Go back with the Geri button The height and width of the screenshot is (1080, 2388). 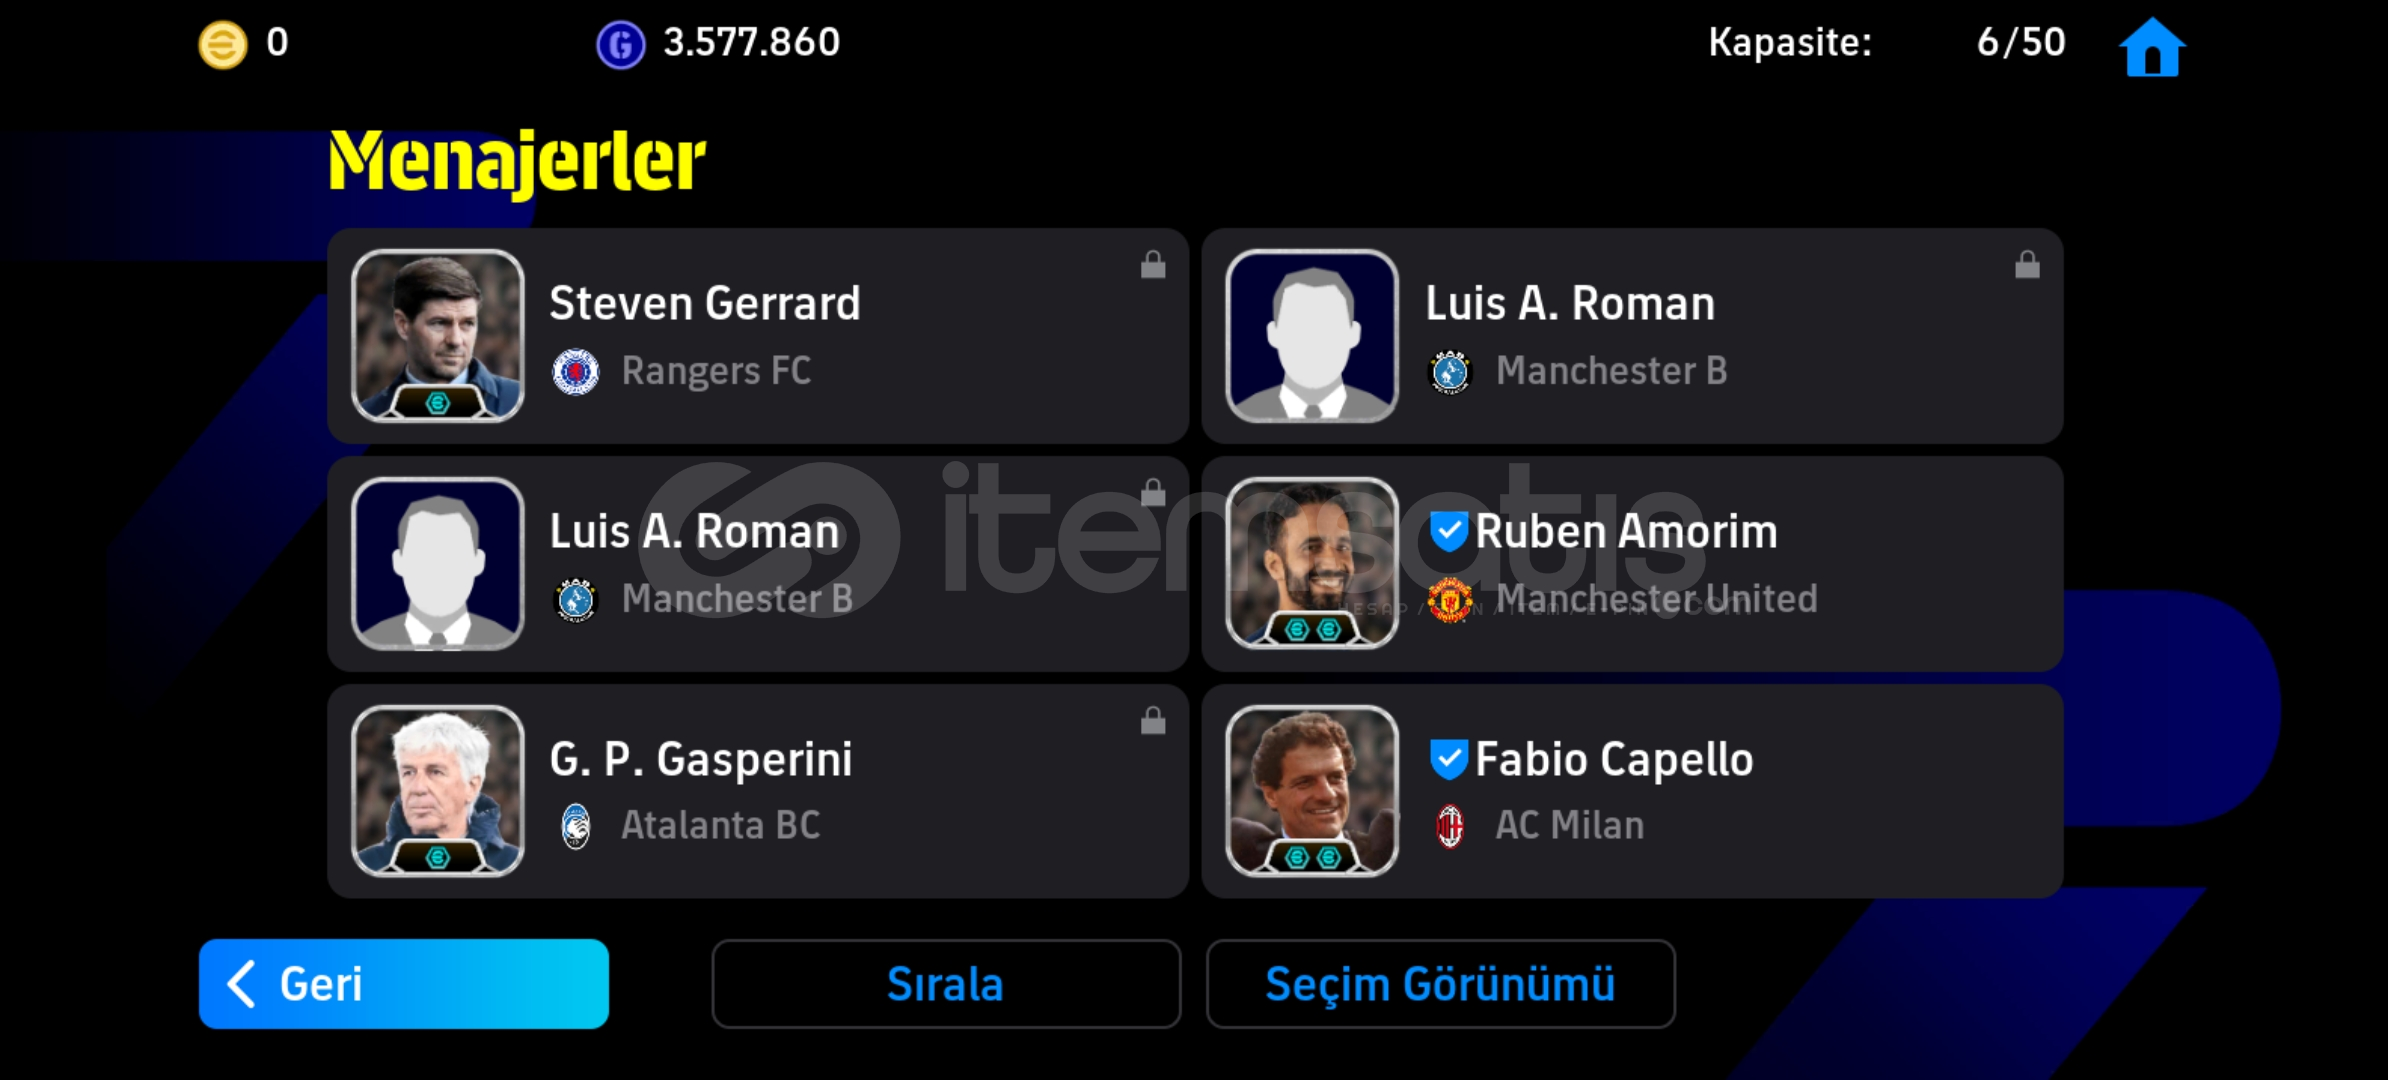[x=404, y=984]
